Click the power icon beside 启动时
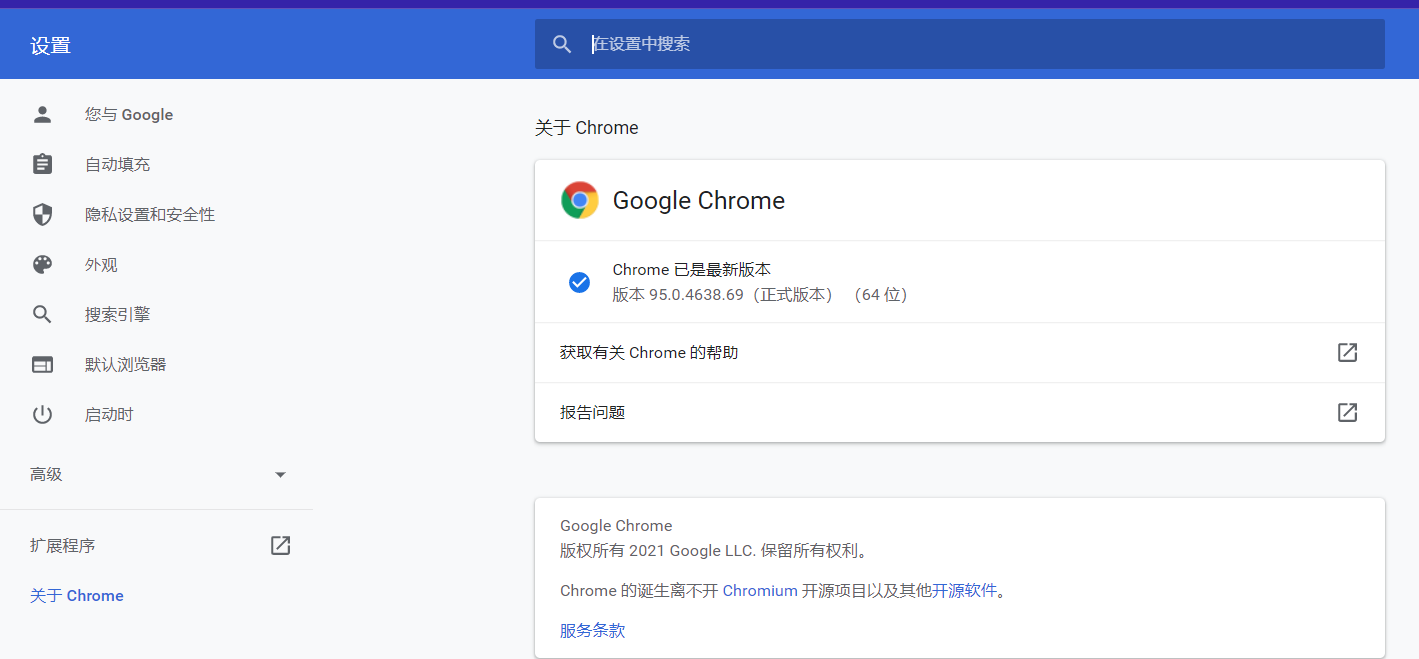Image resolution: width=1419 pixels, height=659 pixels. pyautogui.click(x=42, y=414)
